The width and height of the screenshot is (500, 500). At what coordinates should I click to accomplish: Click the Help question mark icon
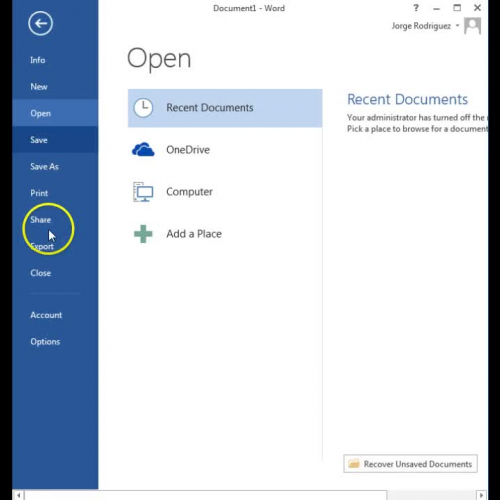(x=416, y=8)
